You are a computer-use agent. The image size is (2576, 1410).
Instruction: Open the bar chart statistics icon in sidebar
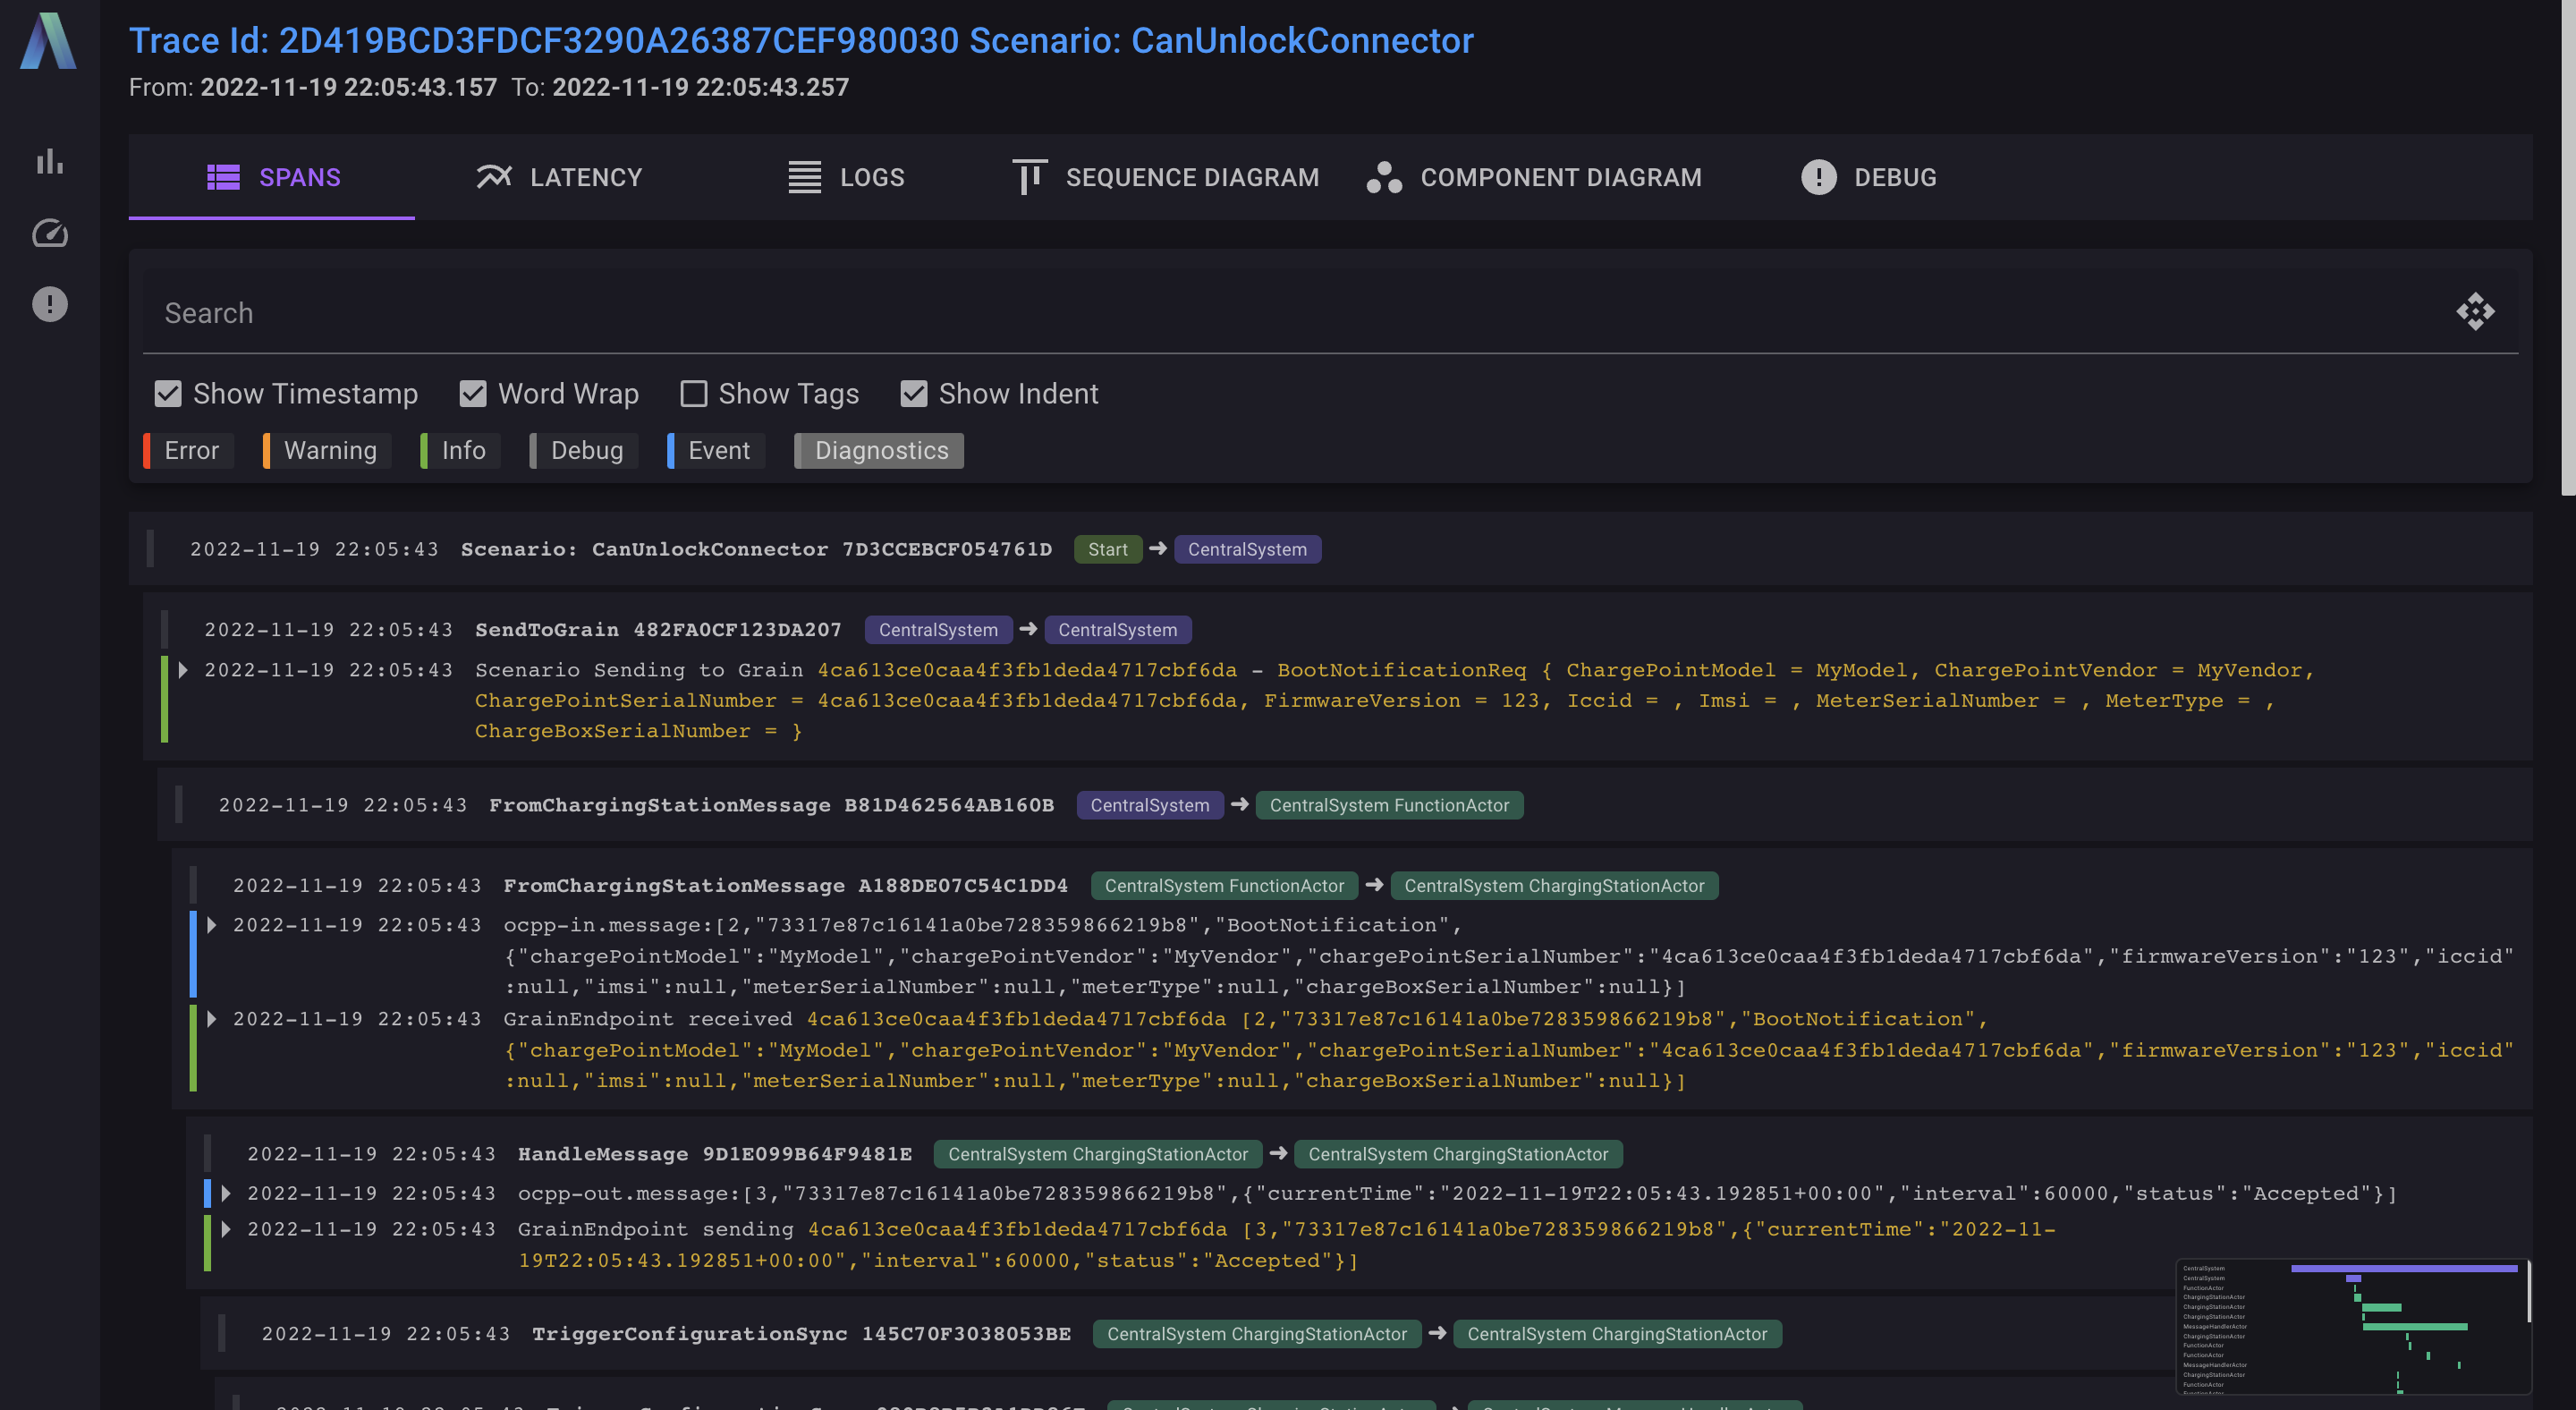[48, 163]
